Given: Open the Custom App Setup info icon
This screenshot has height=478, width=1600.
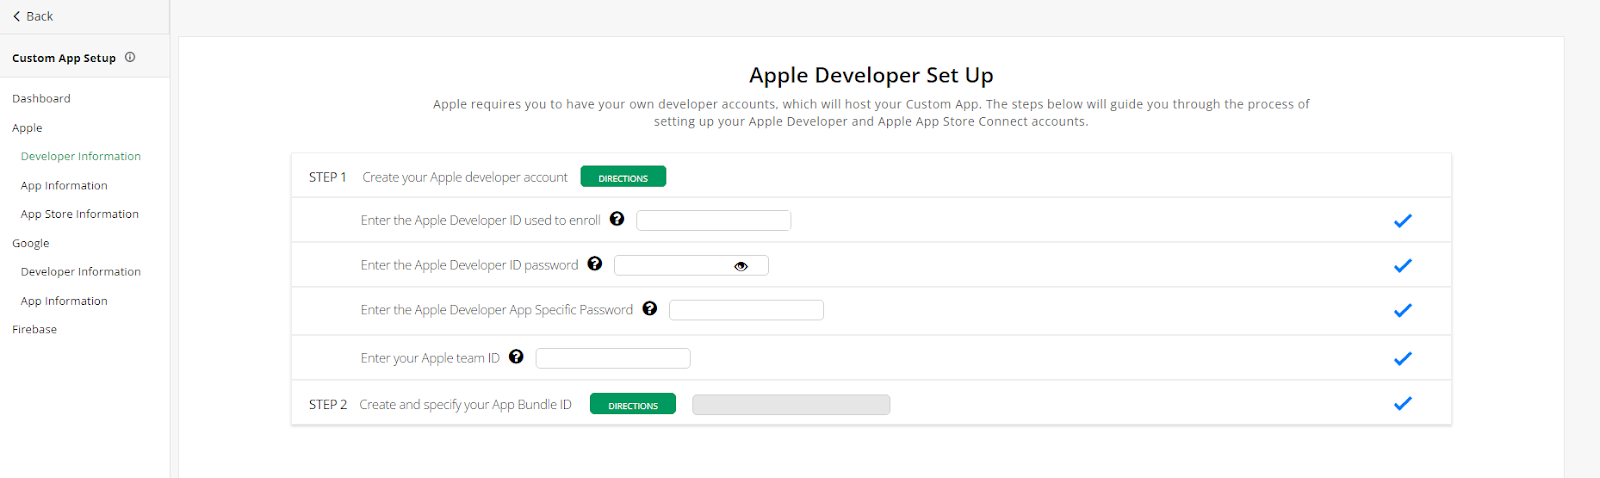Looking at the screenshot, I should pyautogui.click(x=130, y=57).
